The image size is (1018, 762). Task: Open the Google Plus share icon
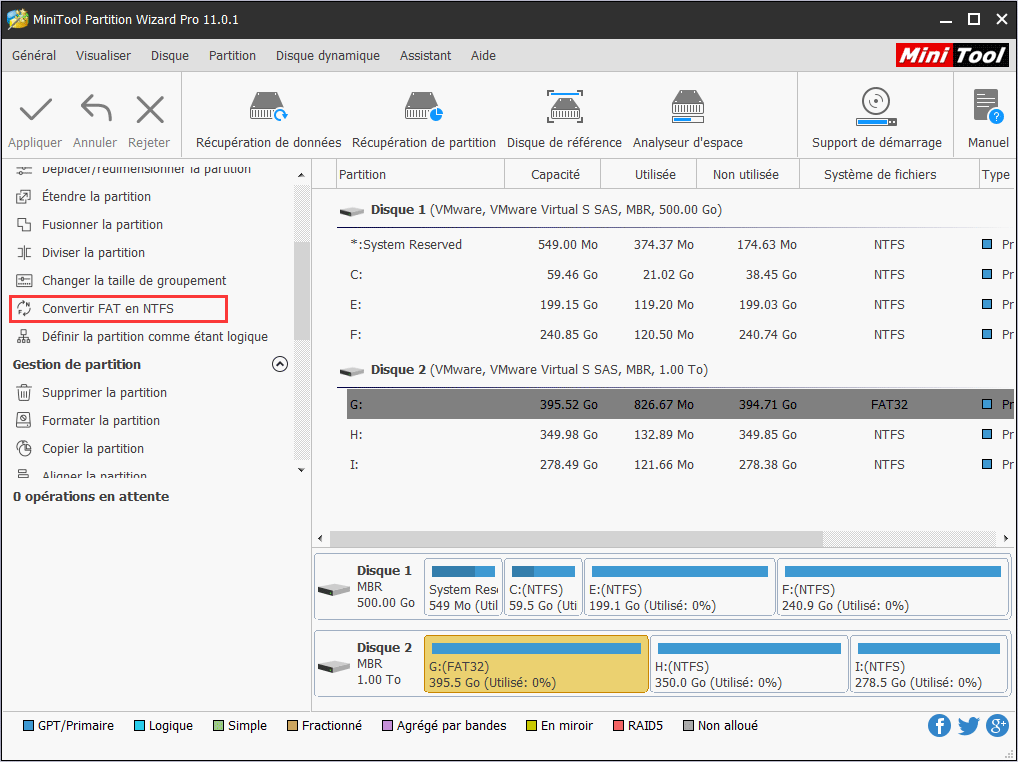point(997,726)
